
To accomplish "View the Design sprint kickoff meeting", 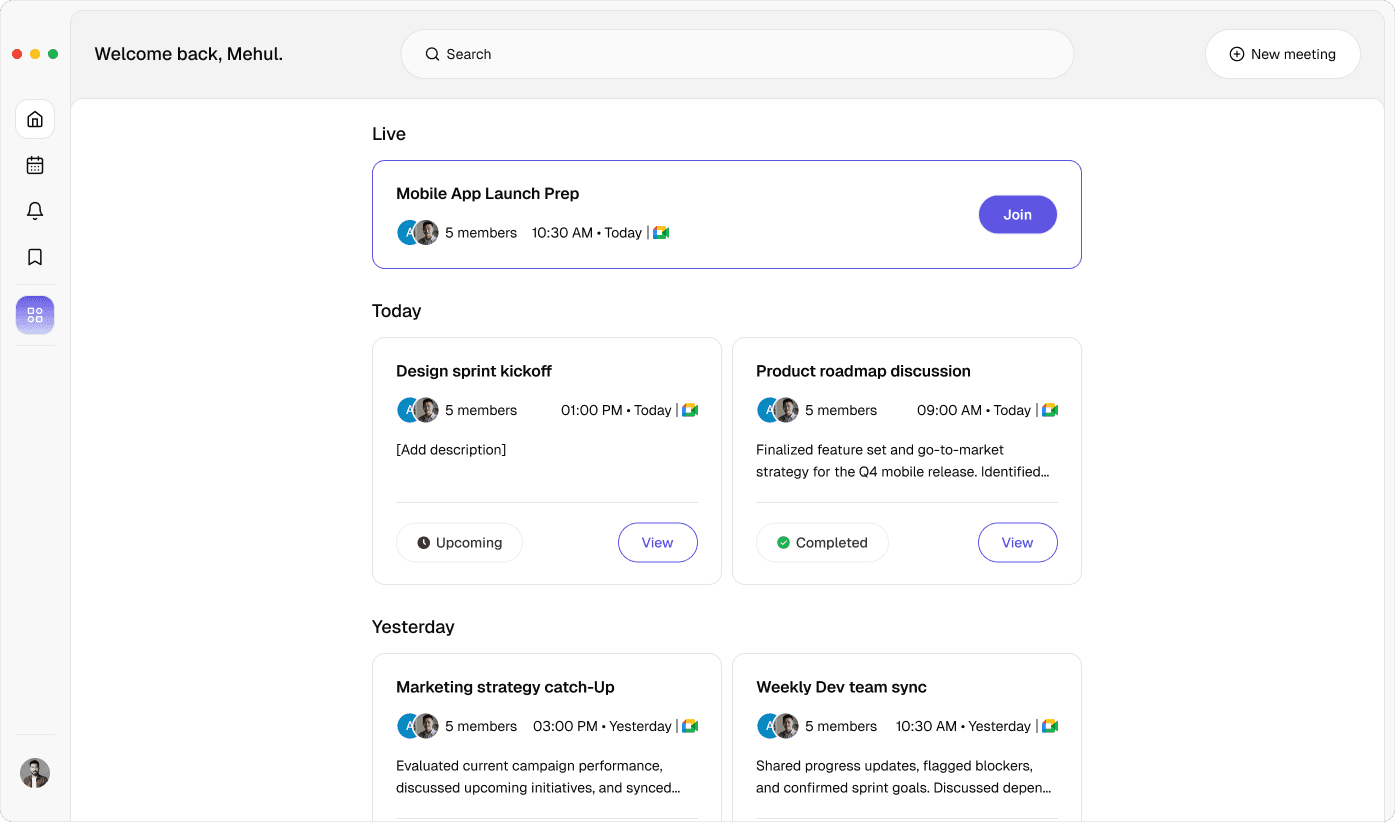I will point(657,543).
